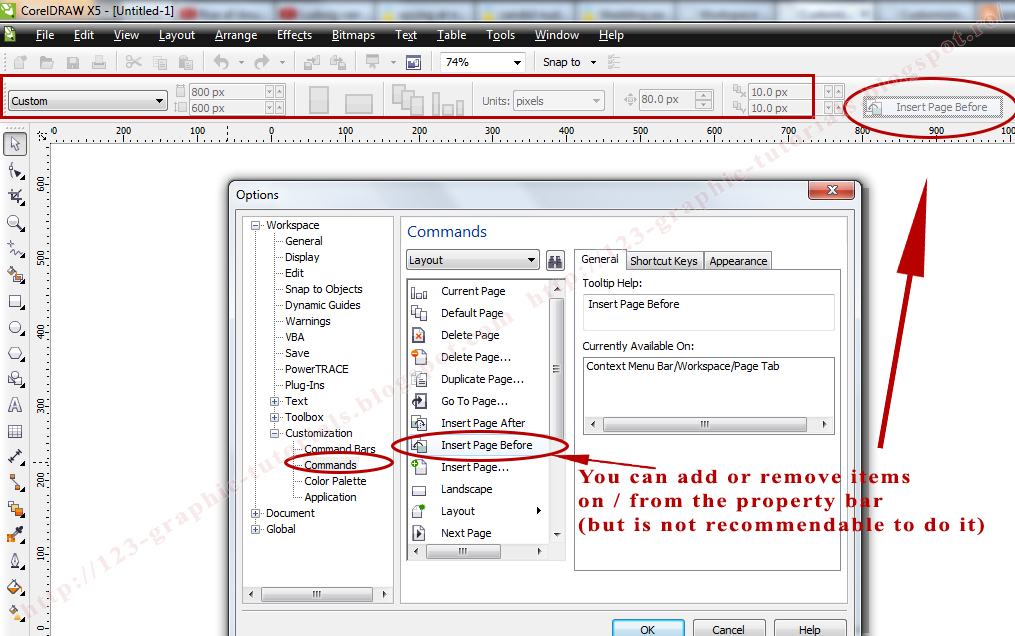Viewport: 1015px width, 636px height.
Task: Select the Shape tool in the toolbox
Action: tap(14, 170)
